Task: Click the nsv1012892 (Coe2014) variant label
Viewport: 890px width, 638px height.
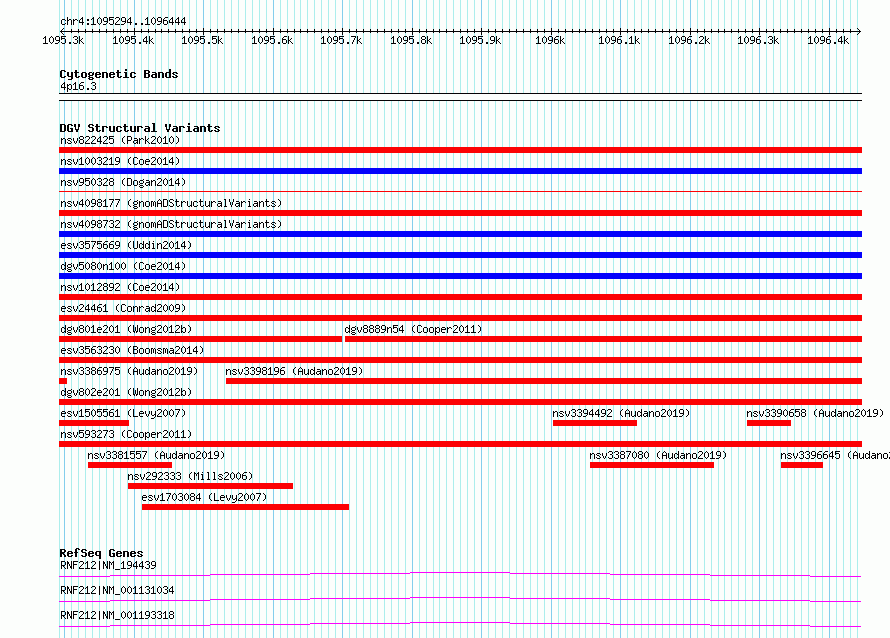Action: pos(120,287)
